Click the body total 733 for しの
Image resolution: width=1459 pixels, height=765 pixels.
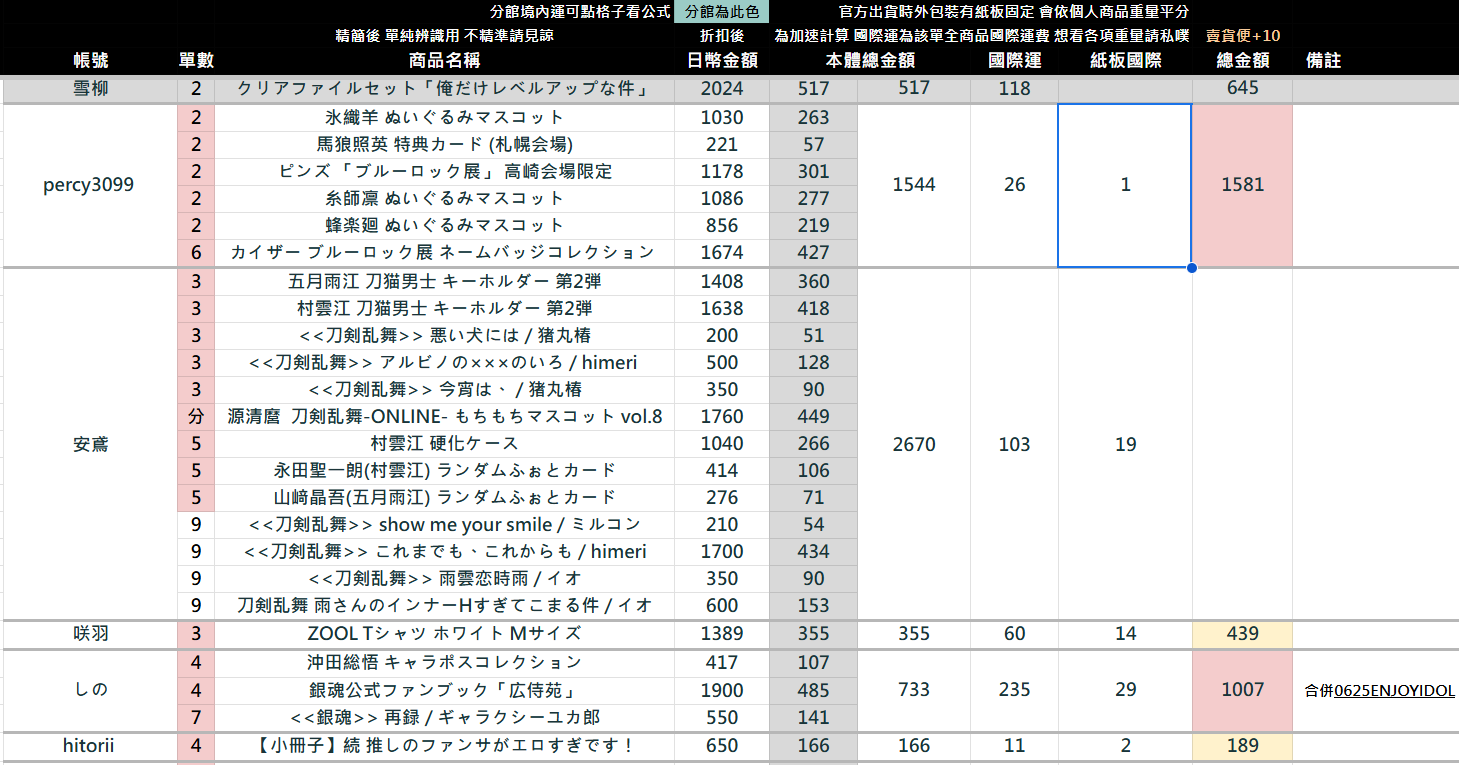tap(914, 690)
